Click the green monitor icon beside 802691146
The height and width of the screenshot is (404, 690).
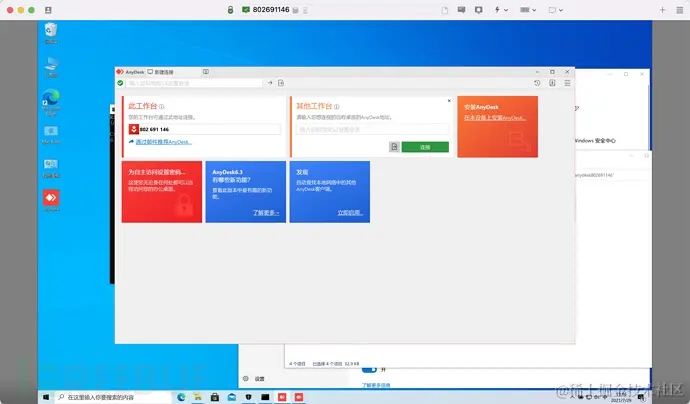246,10
